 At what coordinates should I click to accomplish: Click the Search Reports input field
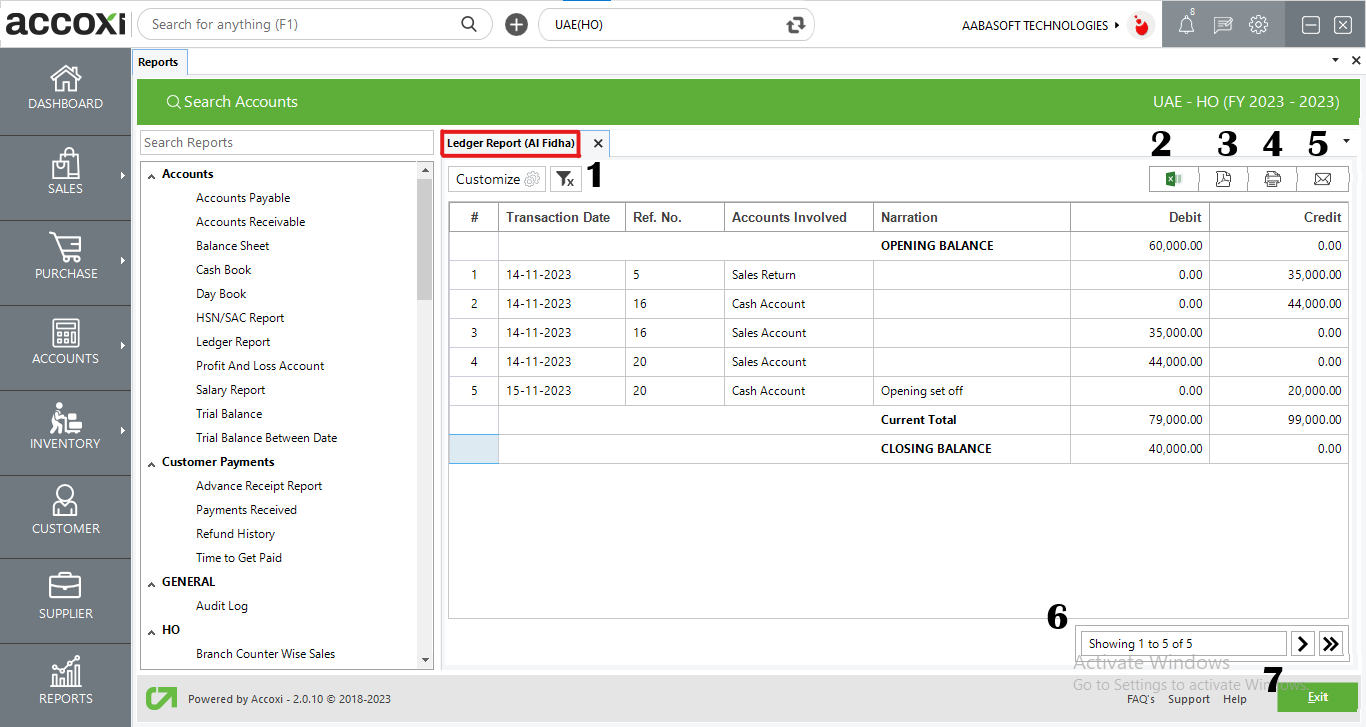point(286,143)
